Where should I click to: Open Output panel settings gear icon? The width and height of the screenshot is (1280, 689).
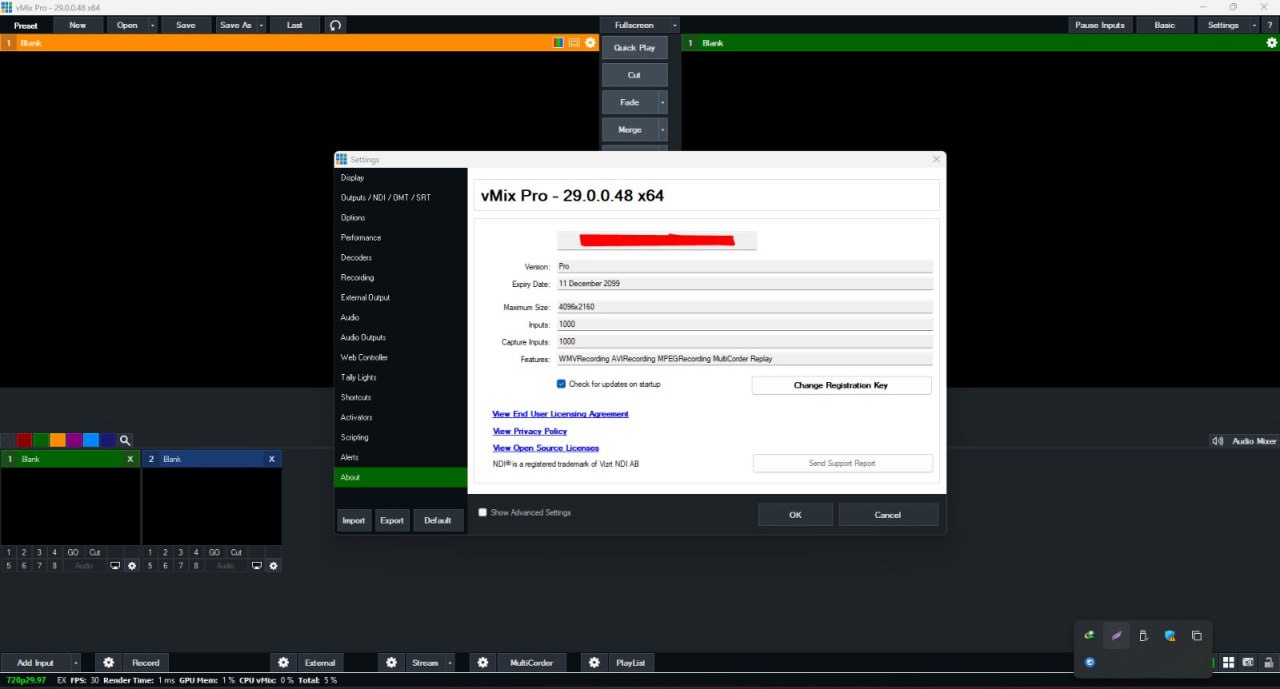[1272, 43]
